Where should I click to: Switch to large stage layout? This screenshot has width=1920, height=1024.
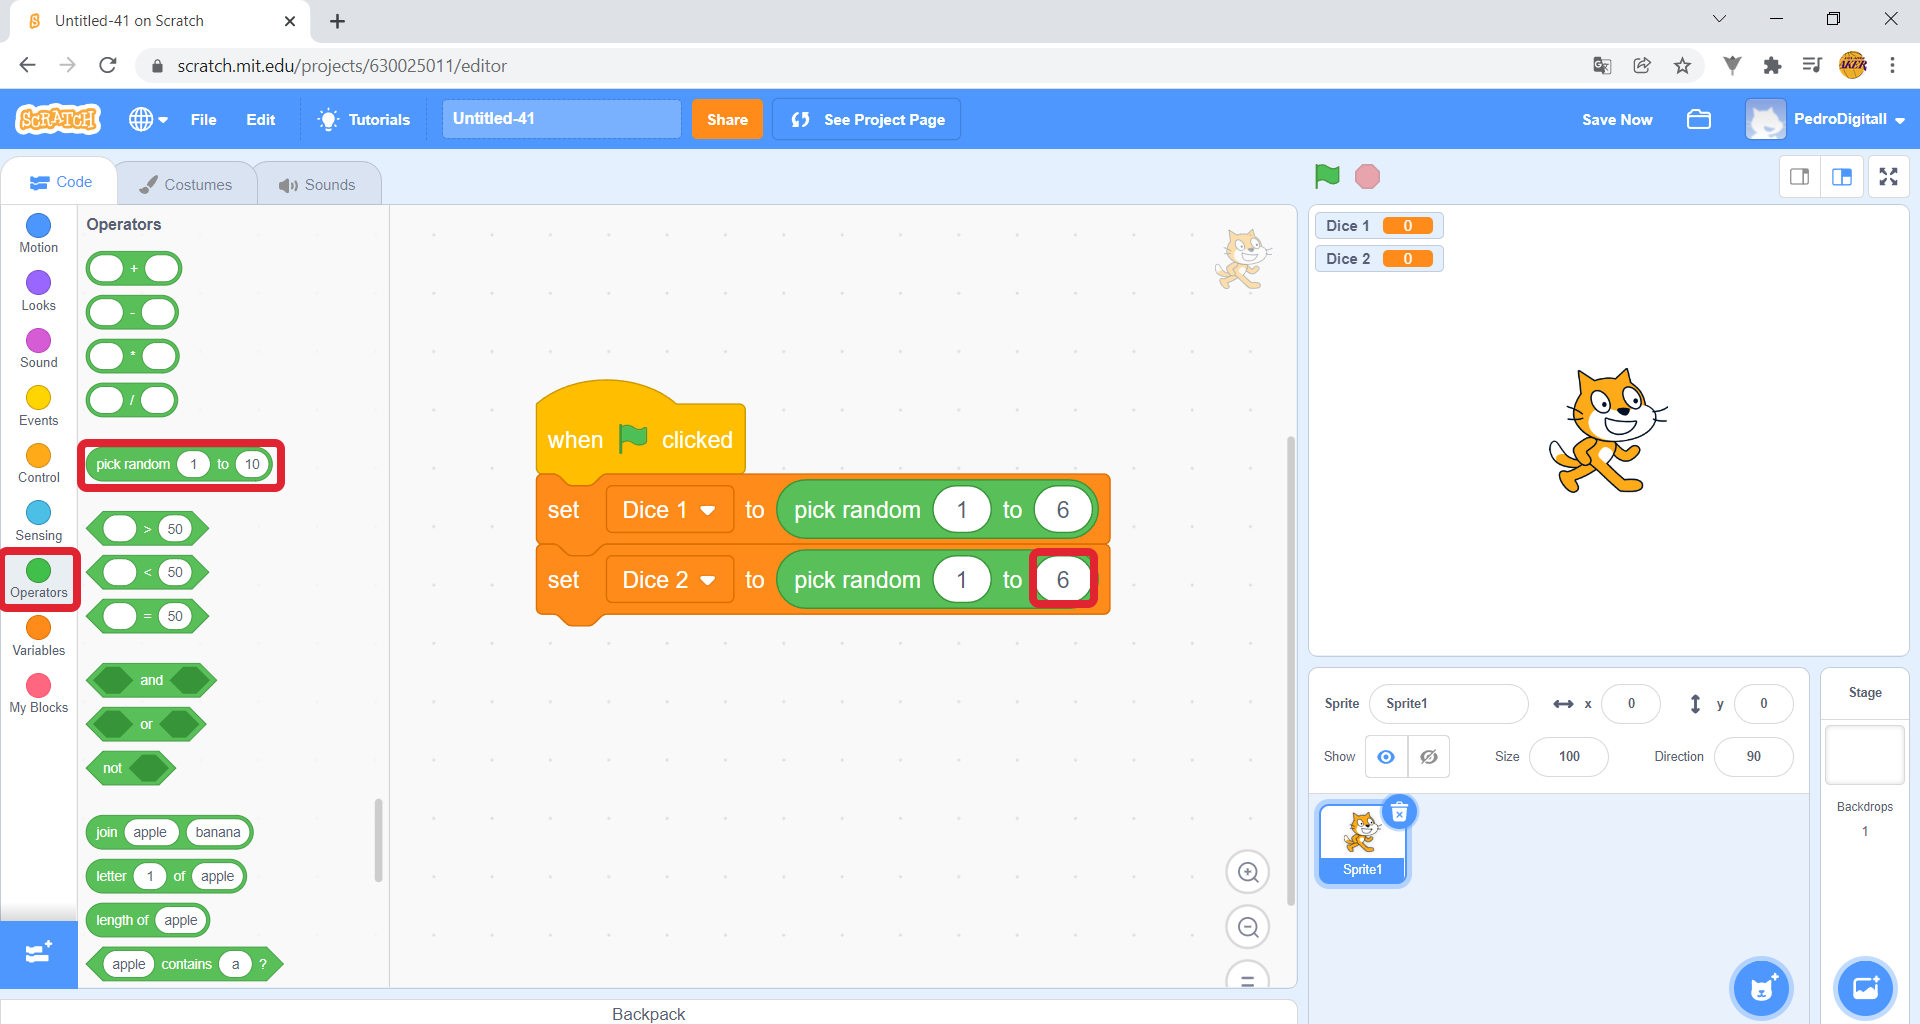(1842, 177)
